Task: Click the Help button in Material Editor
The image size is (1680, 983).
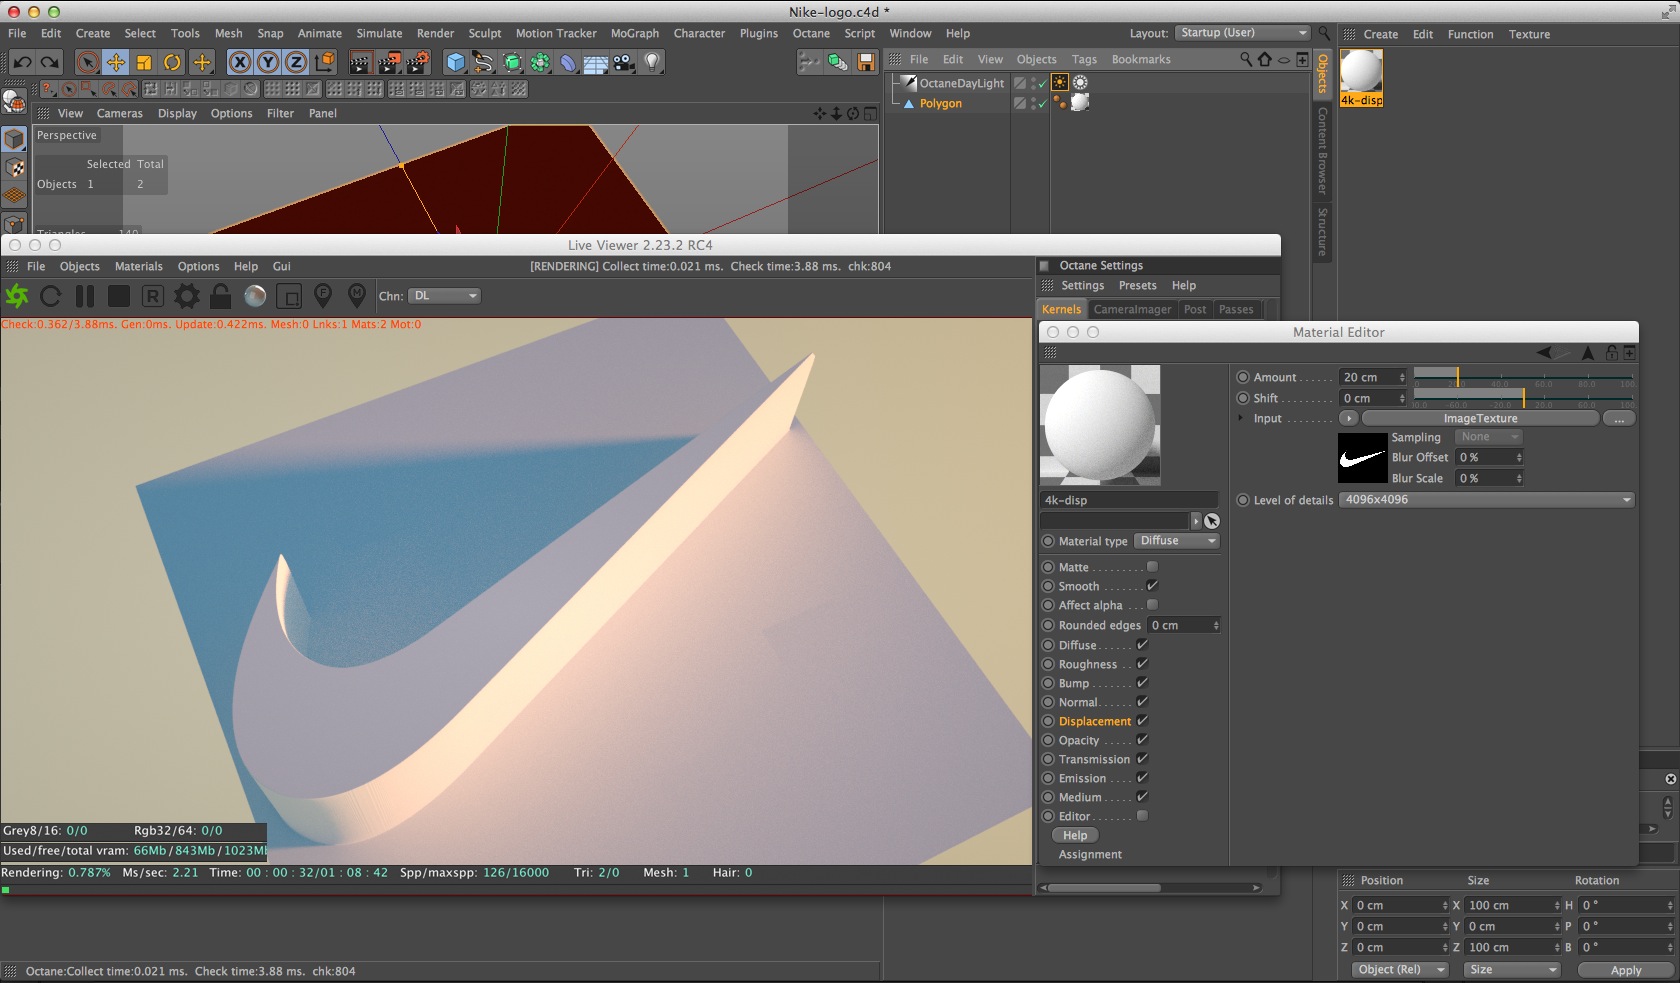Action: click(x=1075, y=835)
